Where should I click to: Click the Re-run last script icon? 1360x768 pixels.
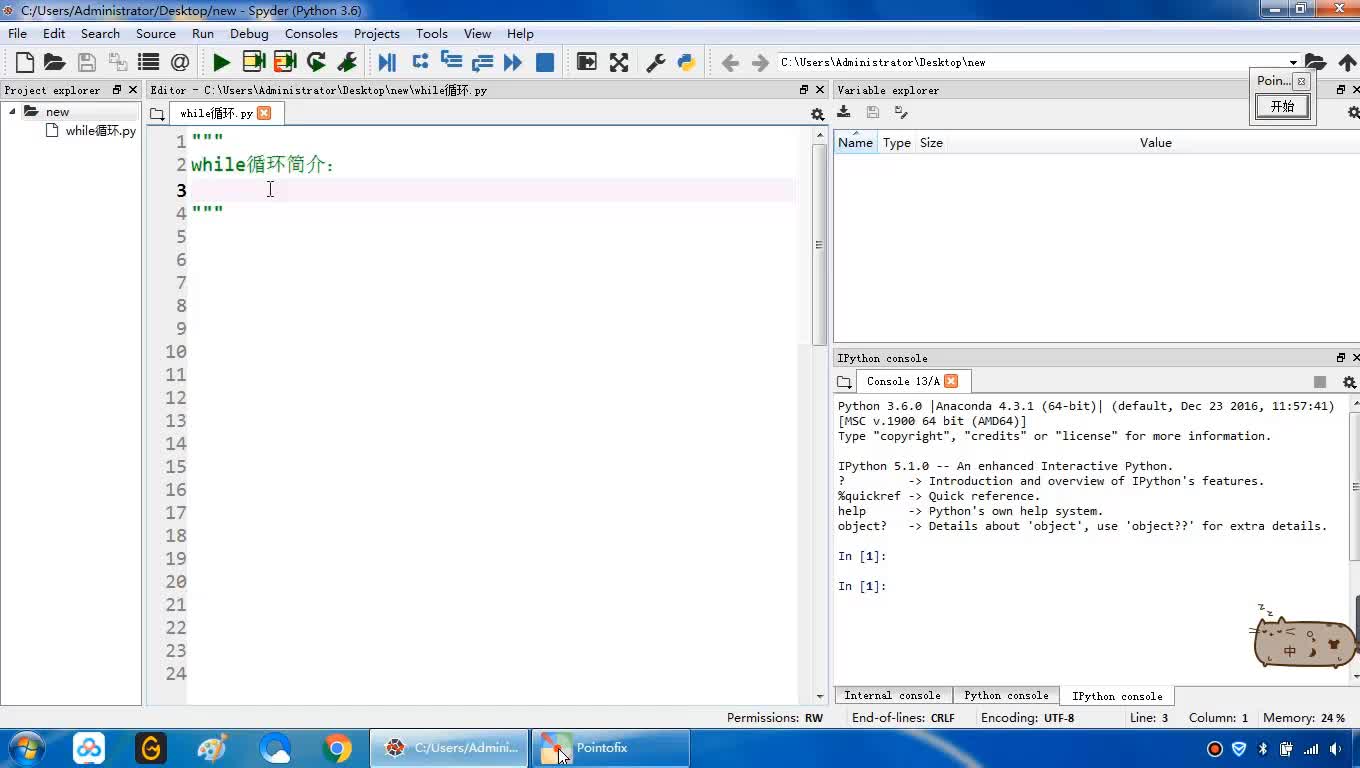[x=316, y=63]
